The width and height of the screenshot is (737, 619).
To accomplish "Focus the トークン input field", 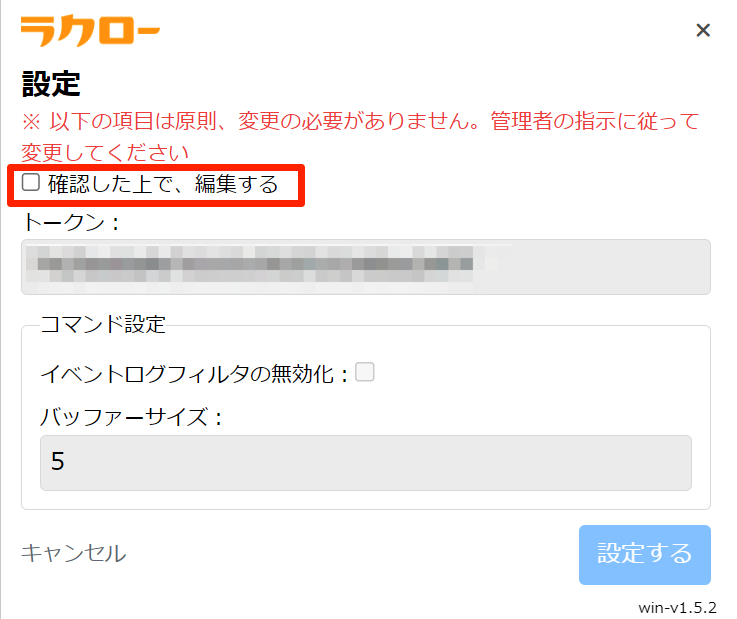I will tap(365, 266).
